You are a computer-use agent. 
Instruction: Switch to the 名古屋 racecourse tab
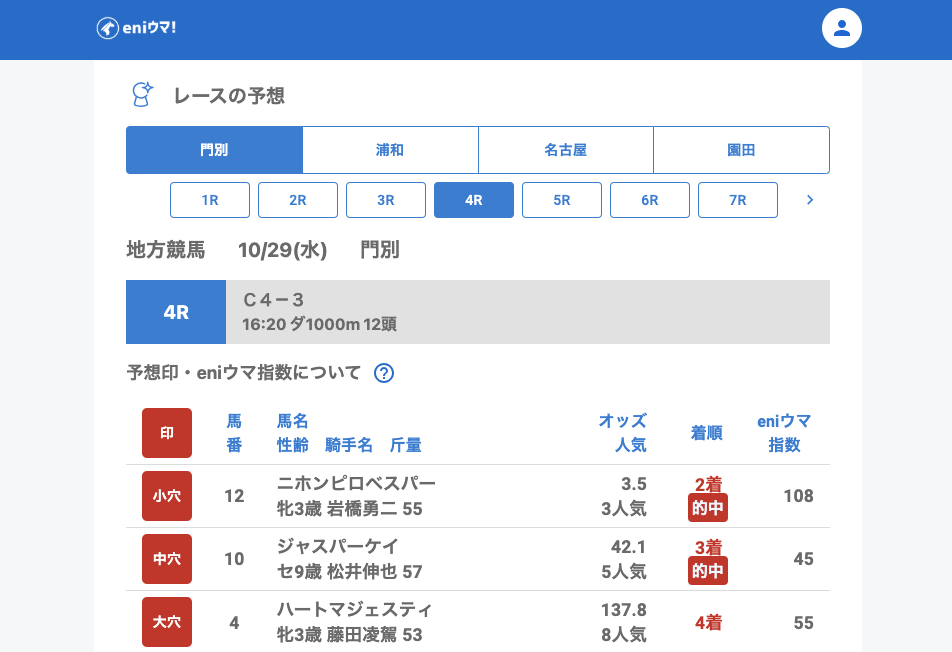pyautogui.click(x=565, y=150)
